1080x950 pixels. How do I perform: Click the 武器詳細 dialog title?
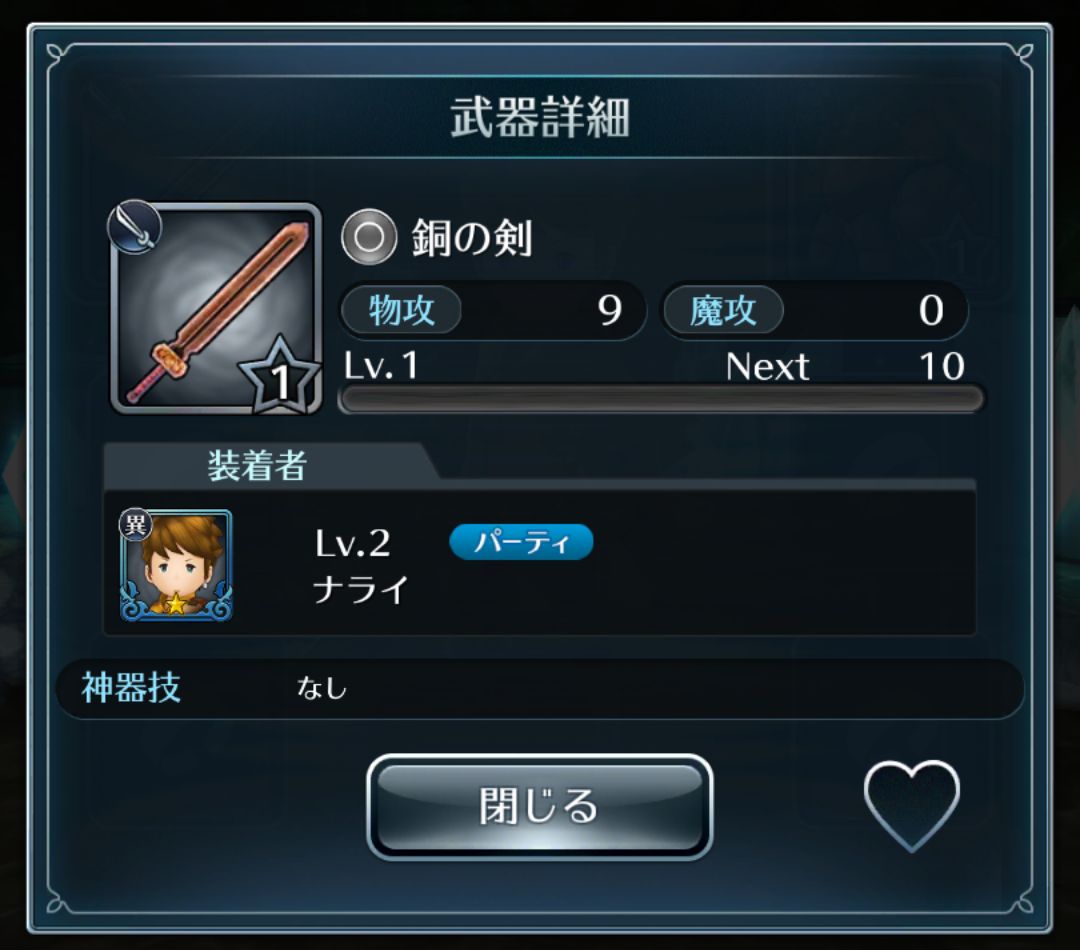[x=540, y=118]
